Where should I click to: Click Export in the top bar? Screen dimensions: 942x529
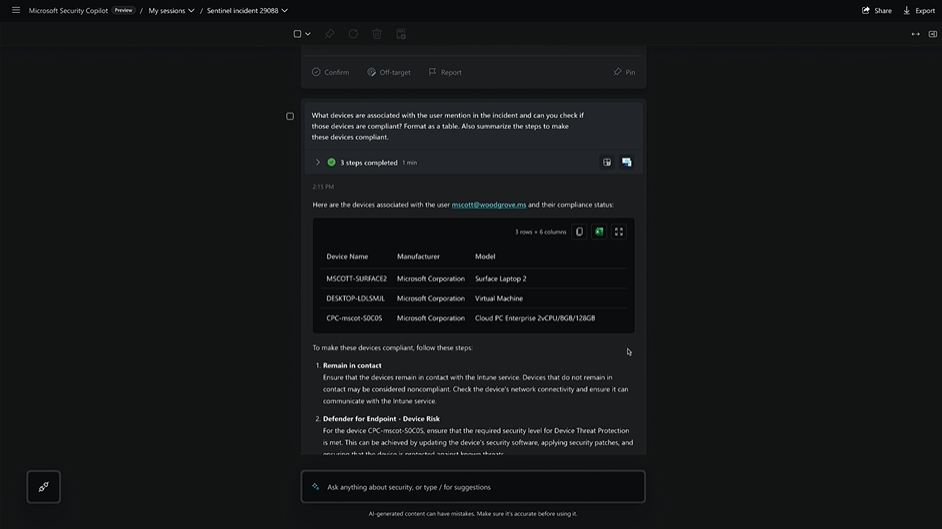(919, 10)
